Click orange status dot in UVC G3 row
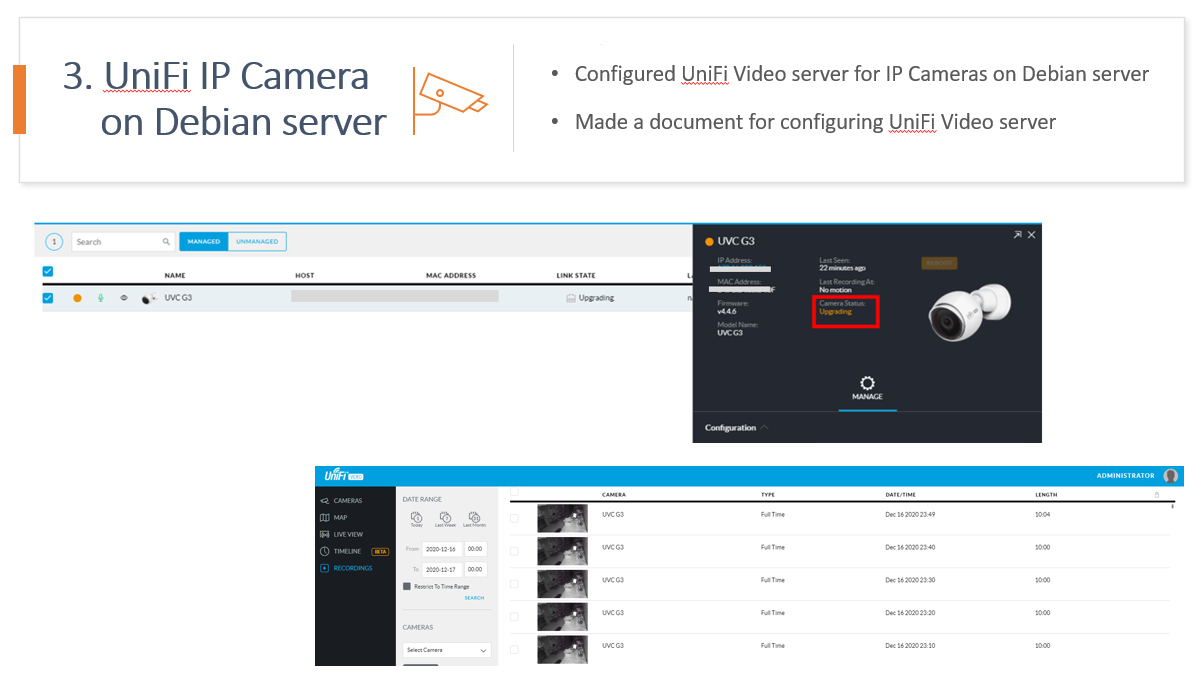 pyautogui.click(x=77, y=298)
